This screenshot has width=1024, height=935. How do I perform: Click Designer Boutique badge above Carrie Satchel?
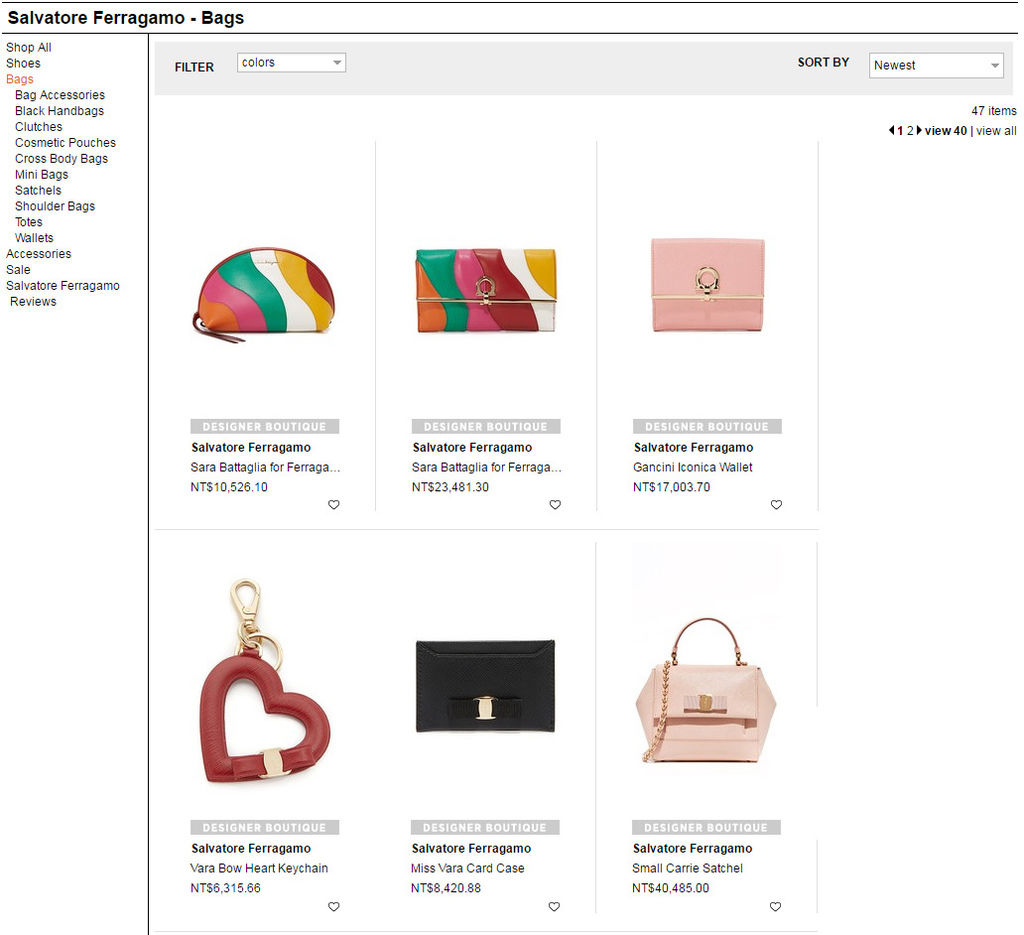pos(706,827)
